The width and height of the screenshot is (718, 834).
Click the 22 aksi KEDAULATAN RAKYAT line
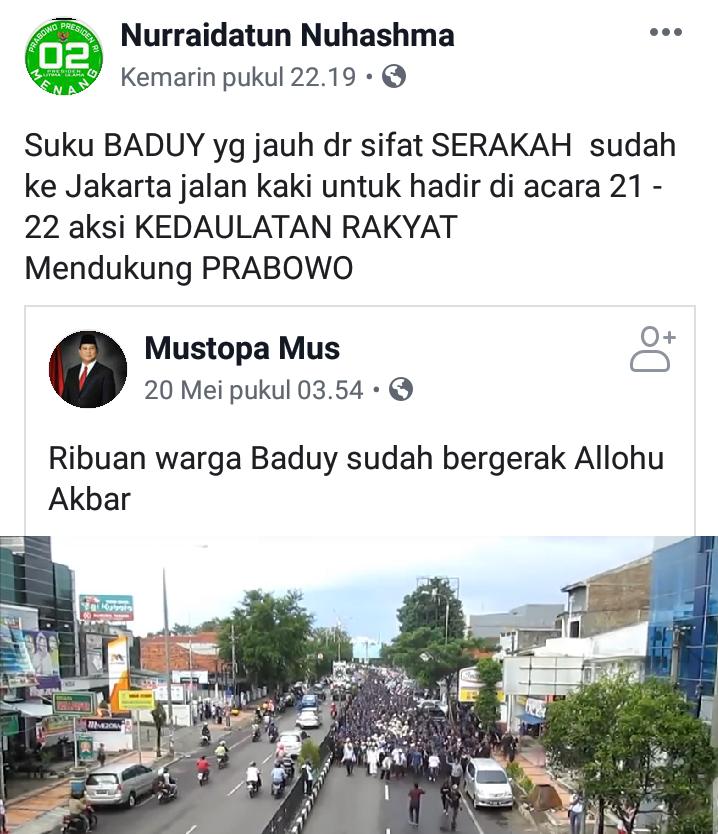pos(241,227)
